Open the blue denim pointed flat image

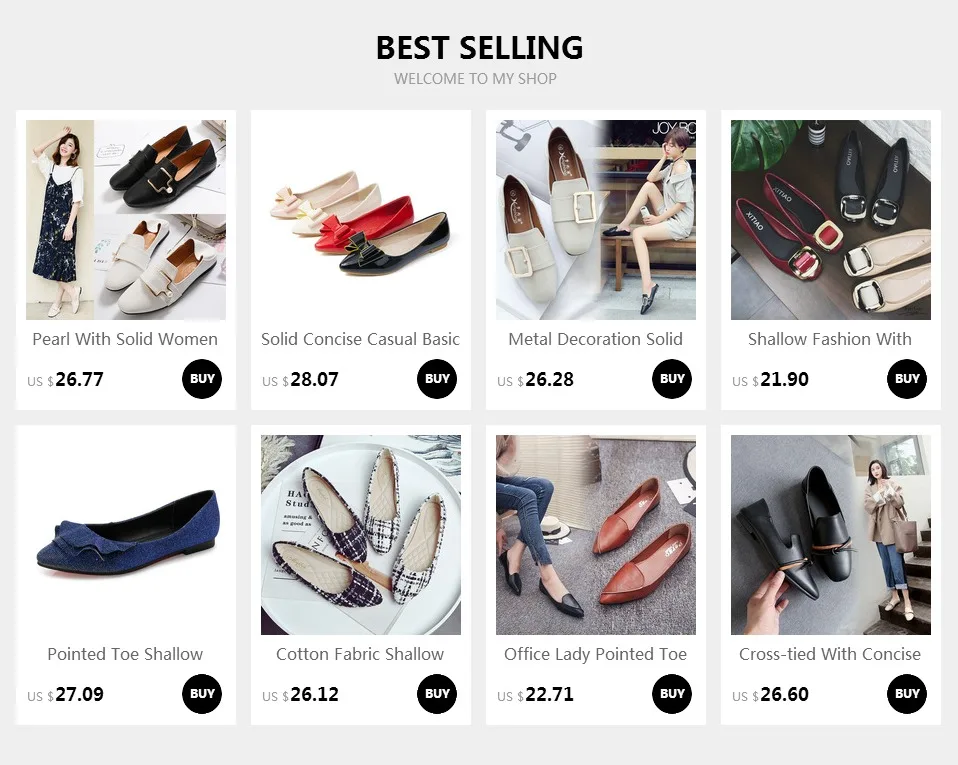[126, 535]
